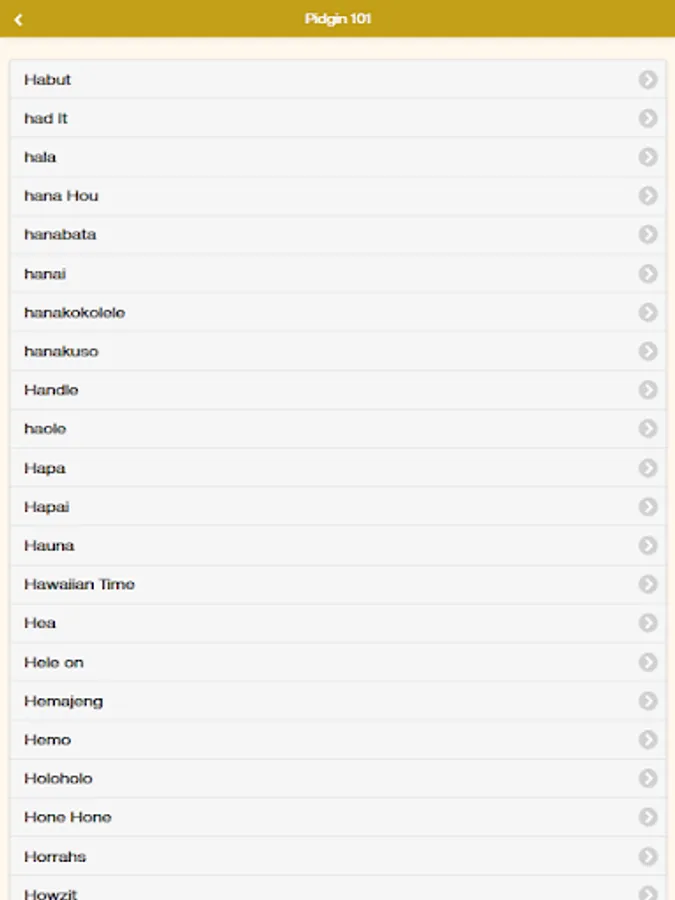This screenshot has height=900, width=675.
Task: Tap the back arrow in header
Action: pos(18,19)
